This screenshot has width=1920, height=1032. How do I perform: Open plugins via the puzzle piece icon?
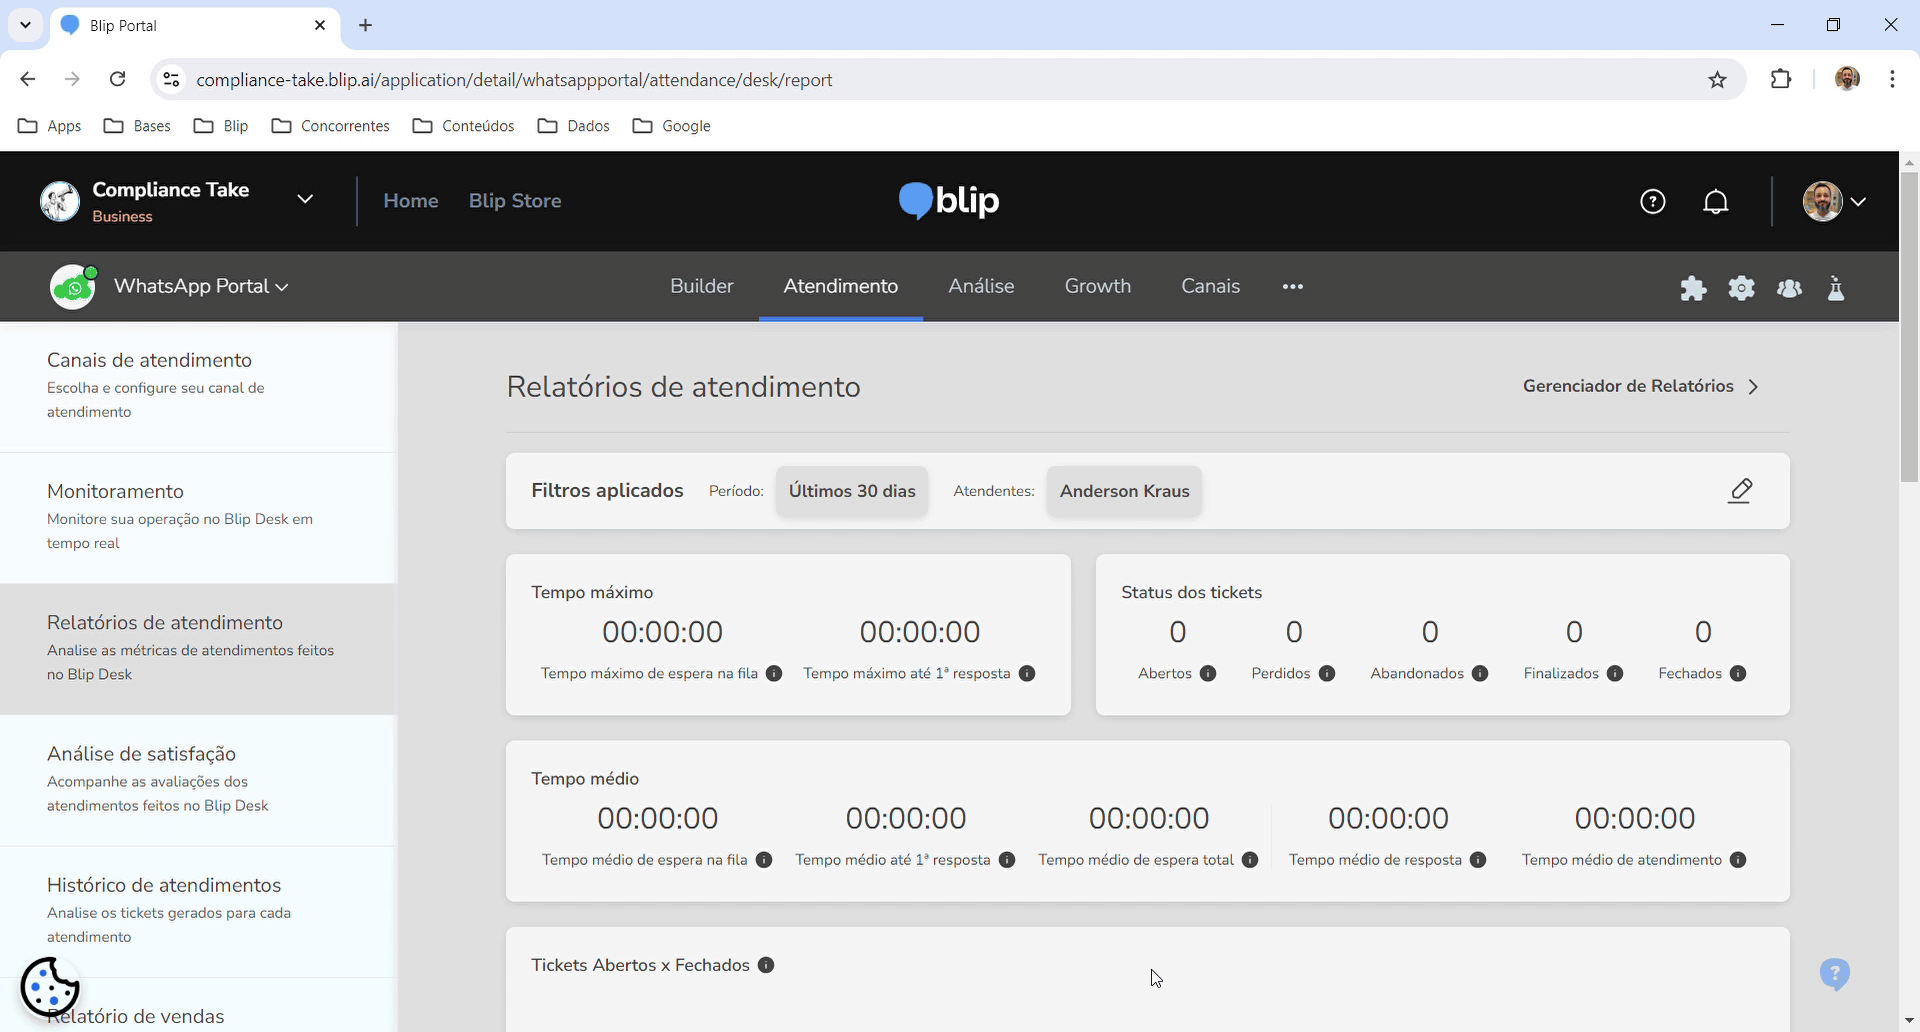[1694, 288]
